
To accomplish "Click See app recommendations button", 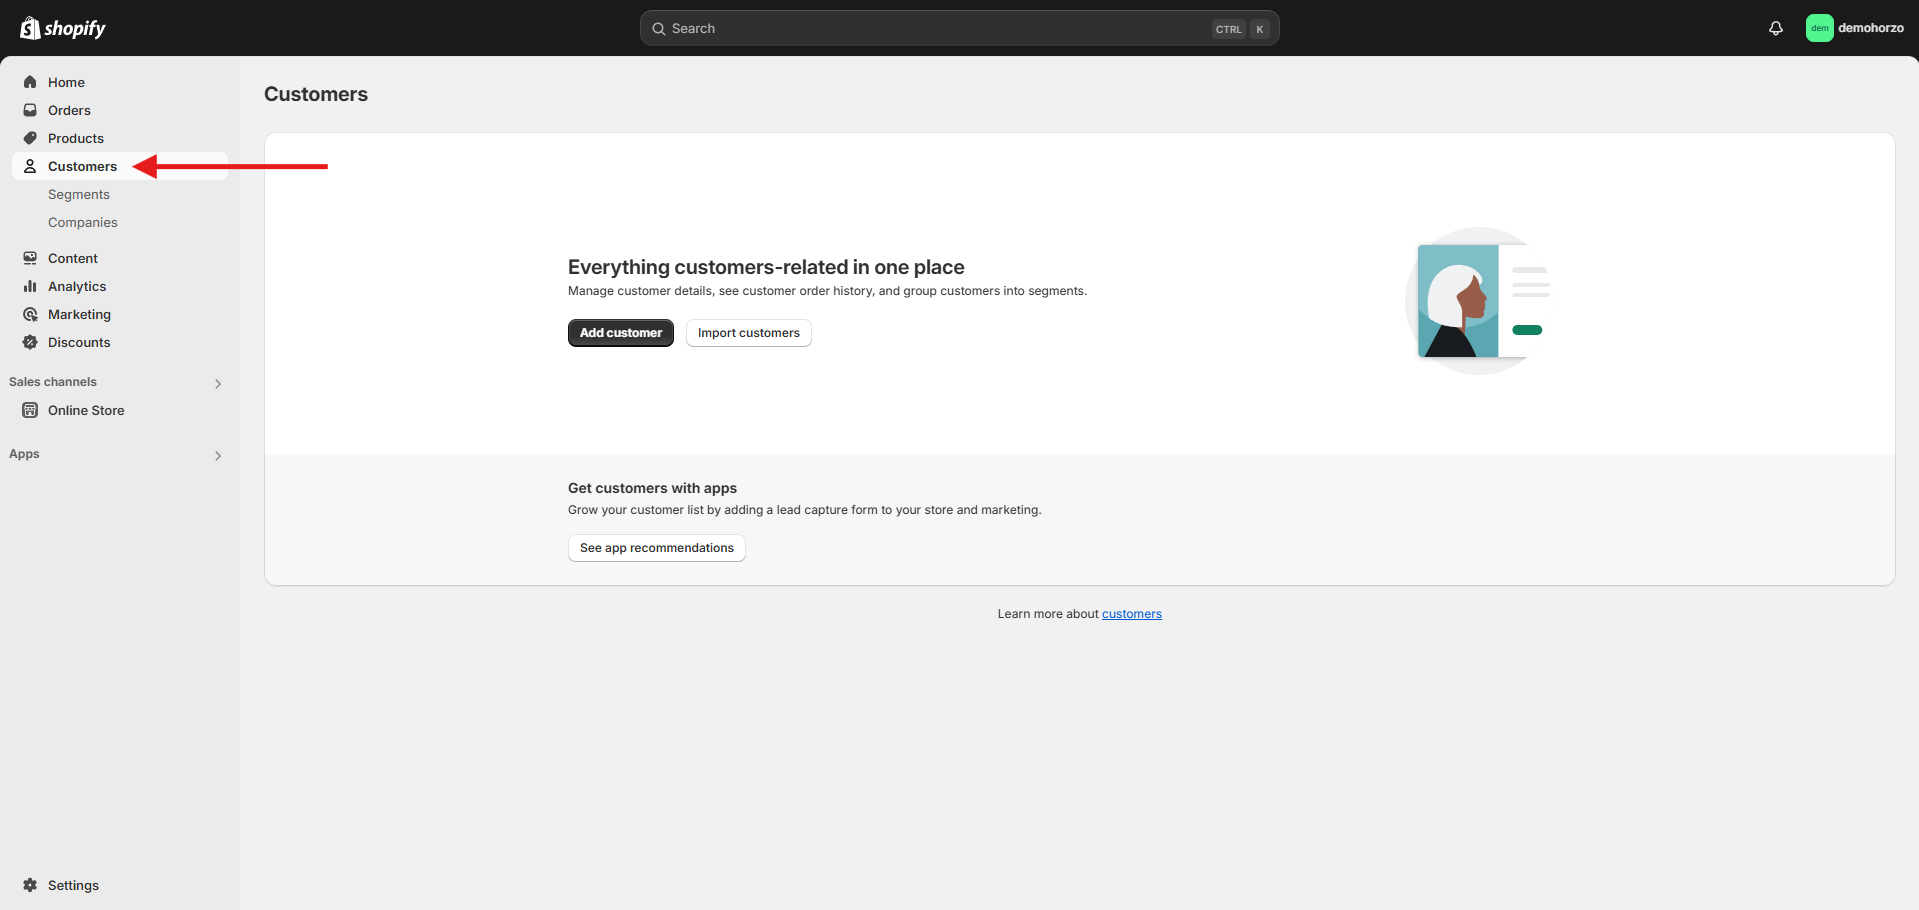I will click(656, 548).
